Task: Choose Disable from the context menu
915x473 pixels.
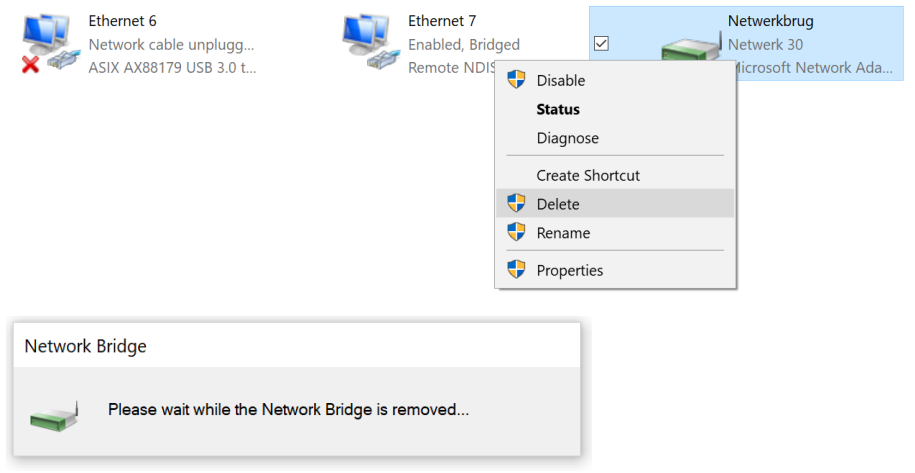Action: click(561, 80)
